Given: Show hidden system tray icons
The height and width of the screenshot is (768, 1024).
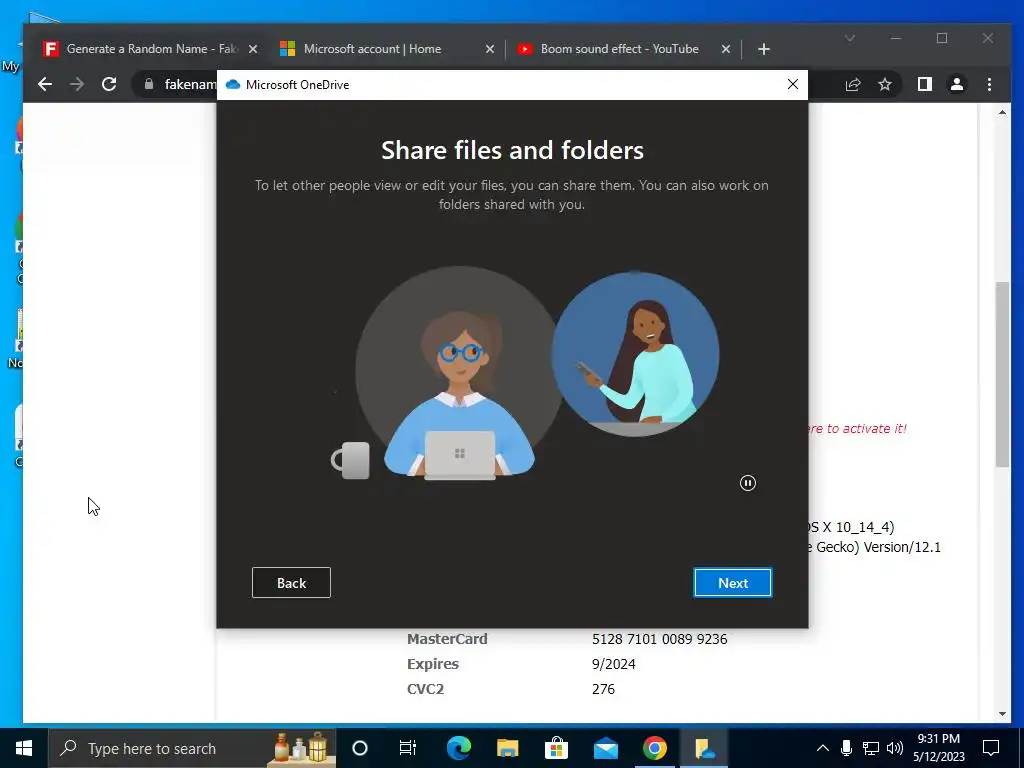Looking at the screenshot, I should (823, 748).
